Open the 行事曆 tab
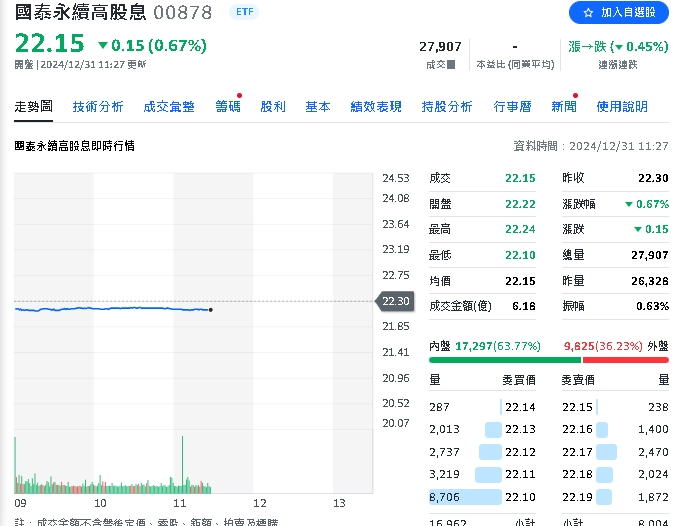 click(x=512, y=107)
